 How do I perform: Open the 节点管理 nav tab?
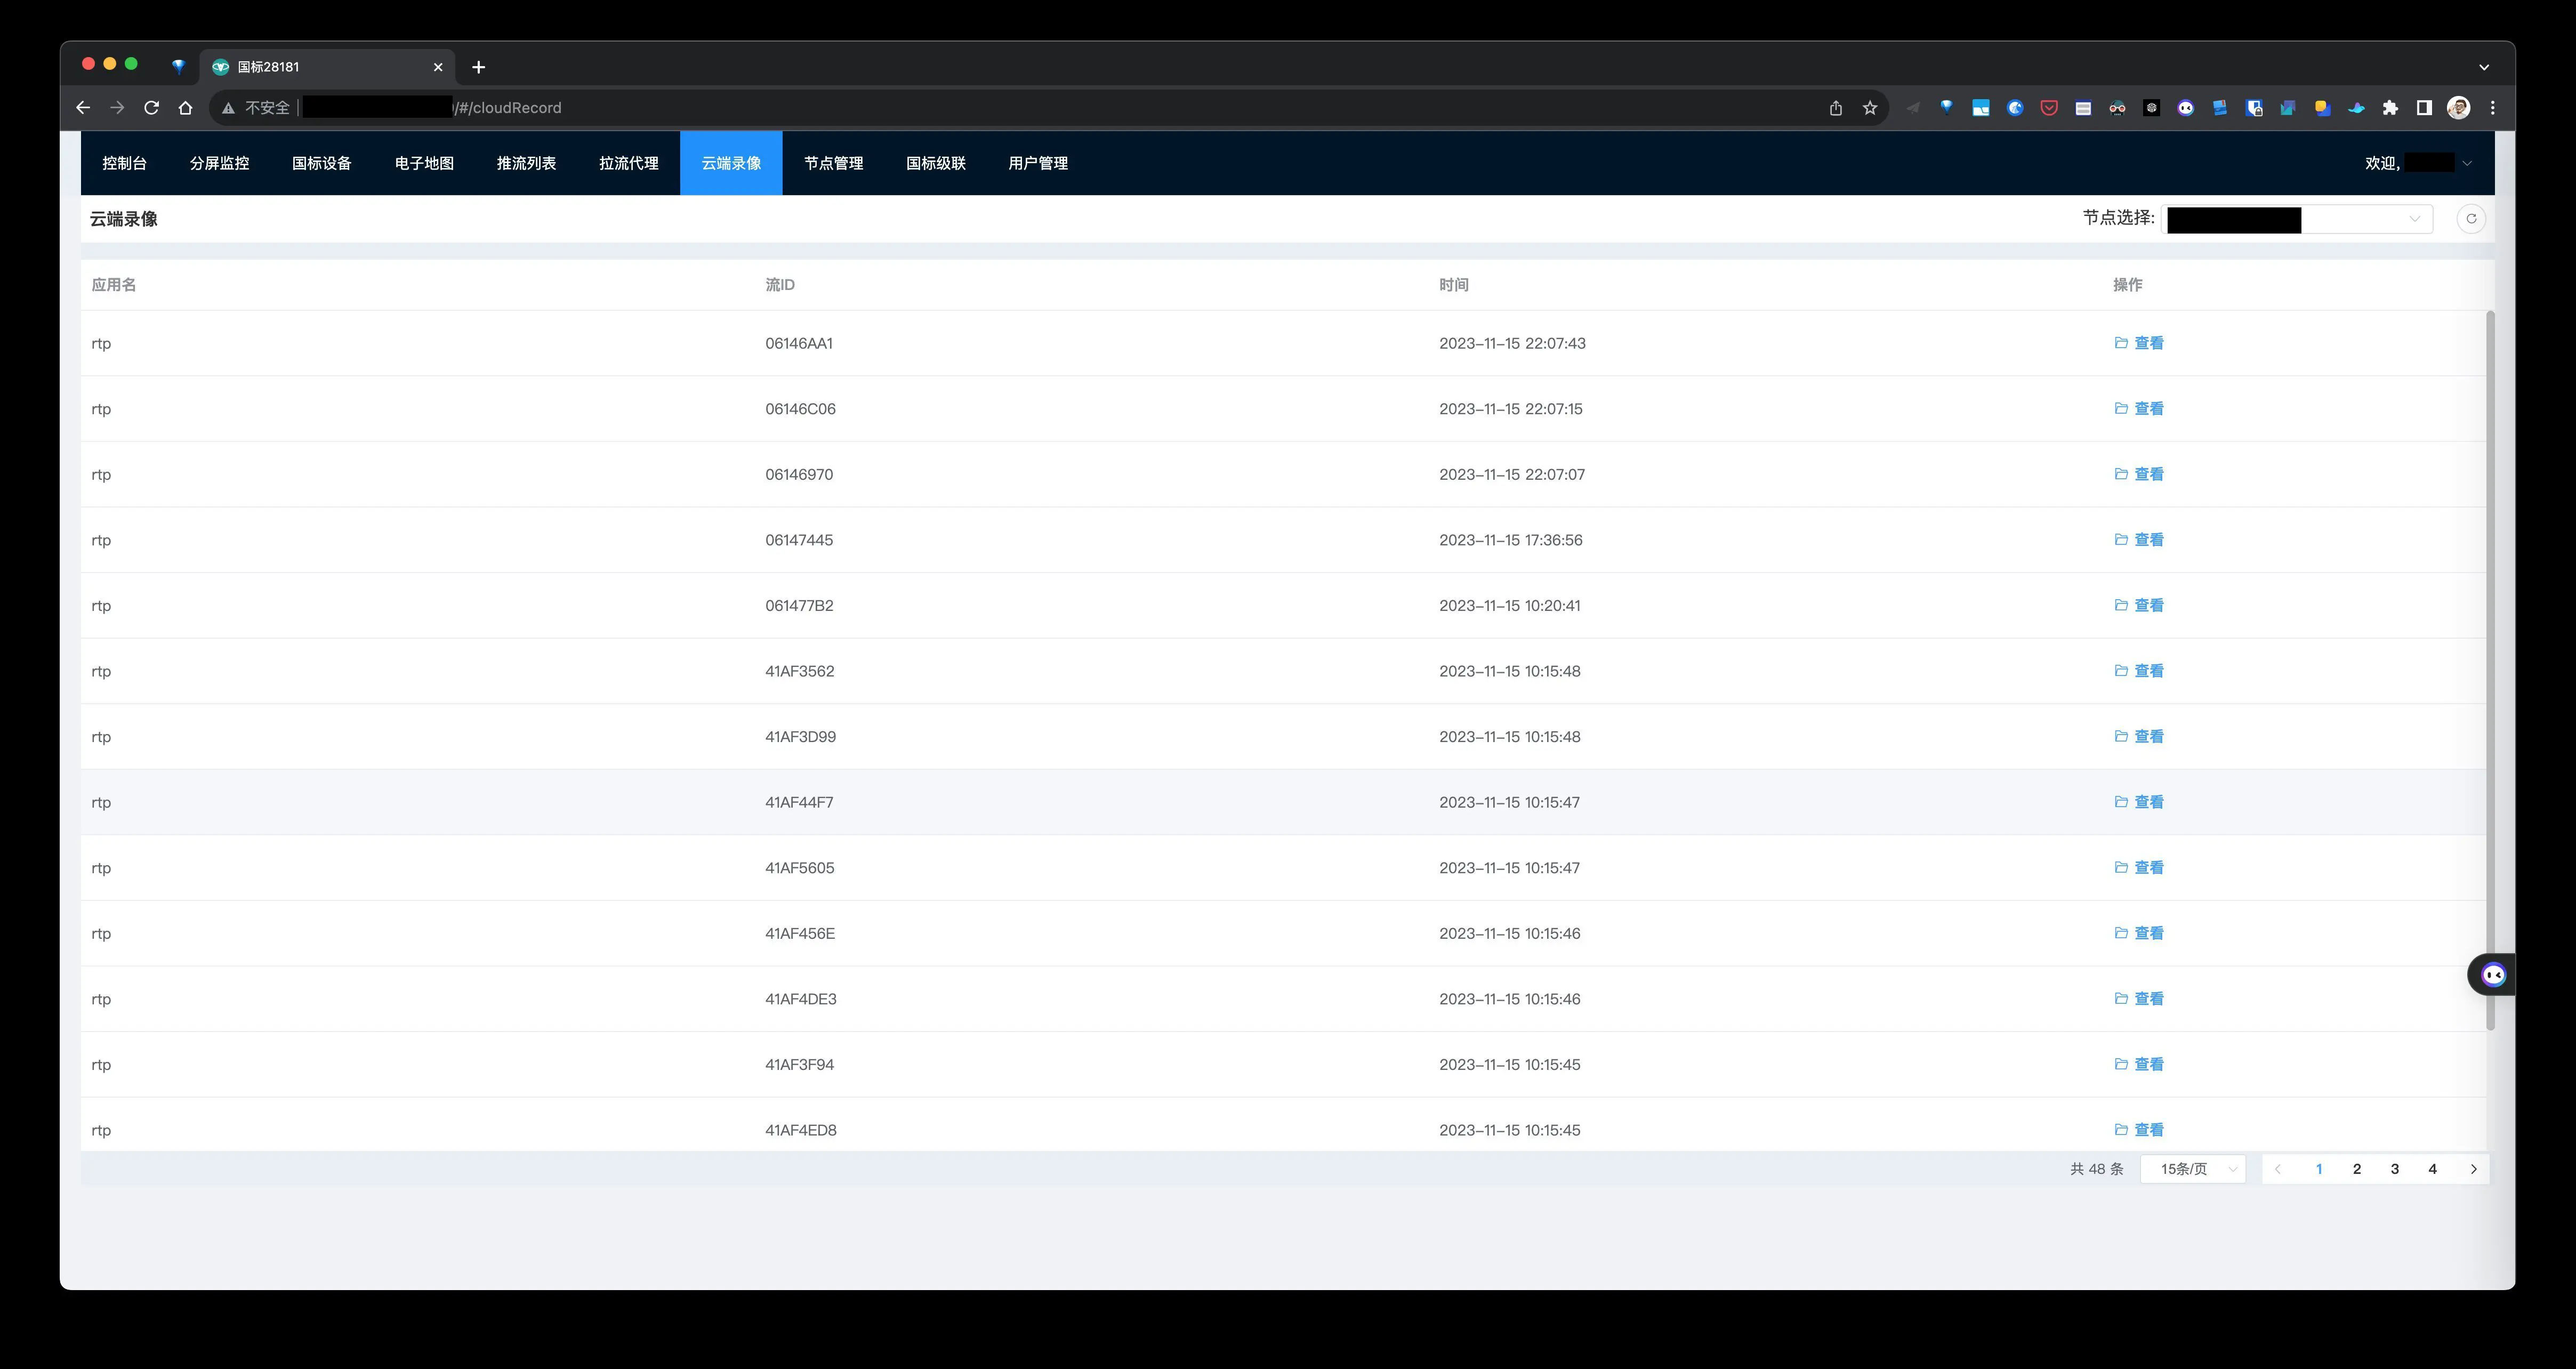[833, 163]
